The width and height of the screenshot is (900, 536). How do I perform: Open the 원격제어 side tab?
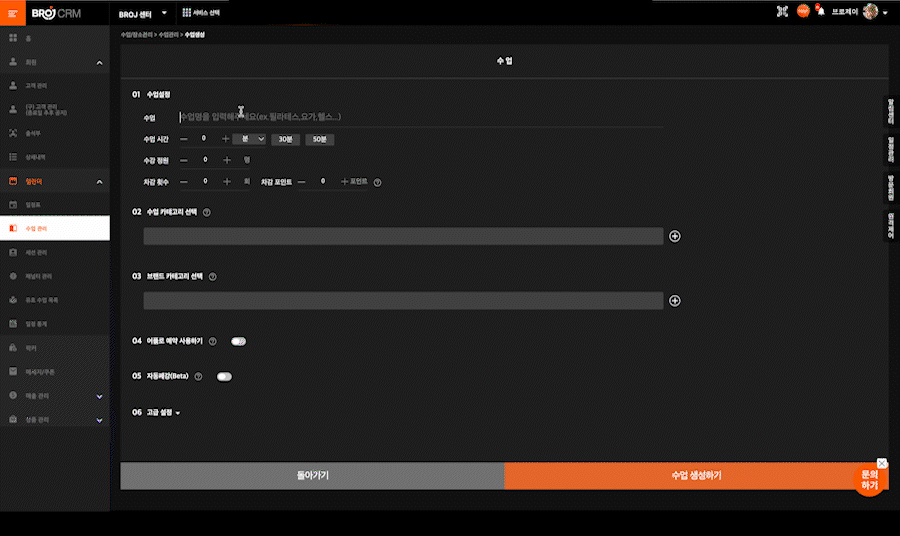891,226
